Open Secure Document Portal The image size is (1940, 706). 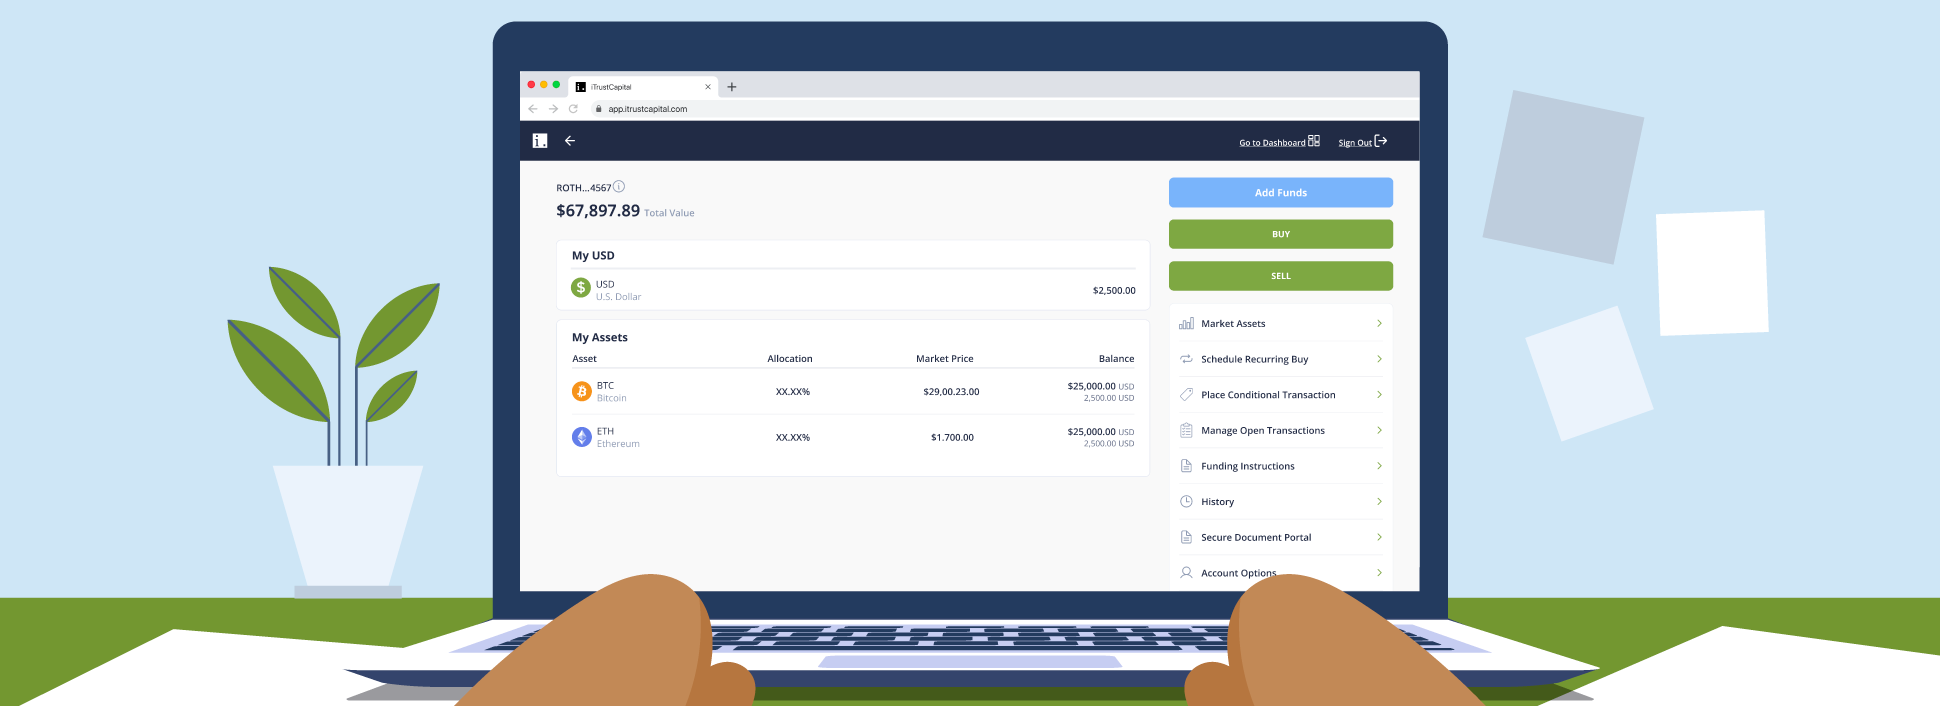pos(1255,538)
